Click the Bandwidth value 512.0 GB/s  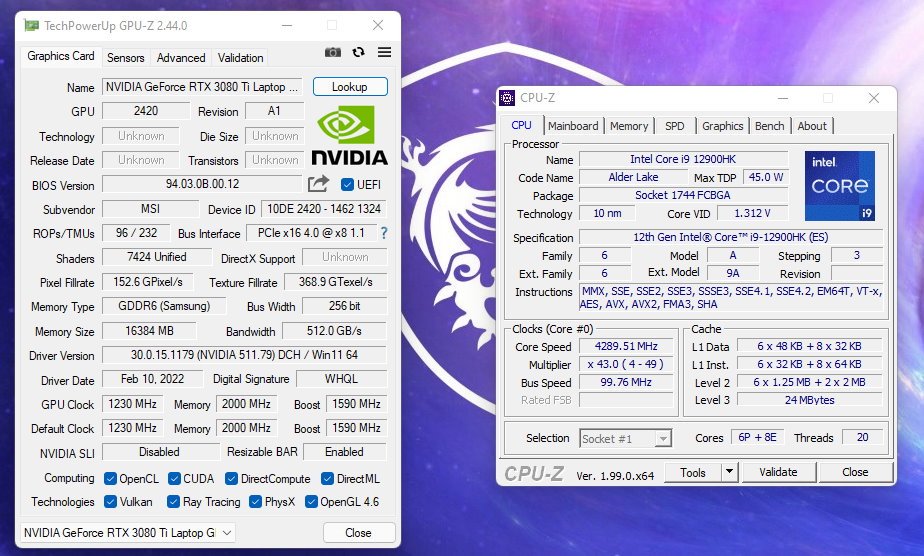click(335, 330)
